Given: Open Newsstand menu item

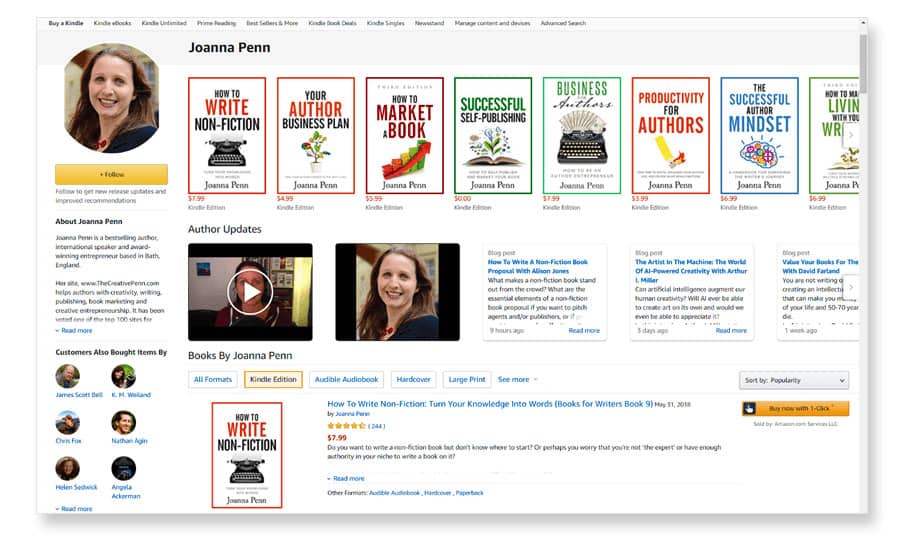Looking at the screenshot, I should (x=429, y=24).
